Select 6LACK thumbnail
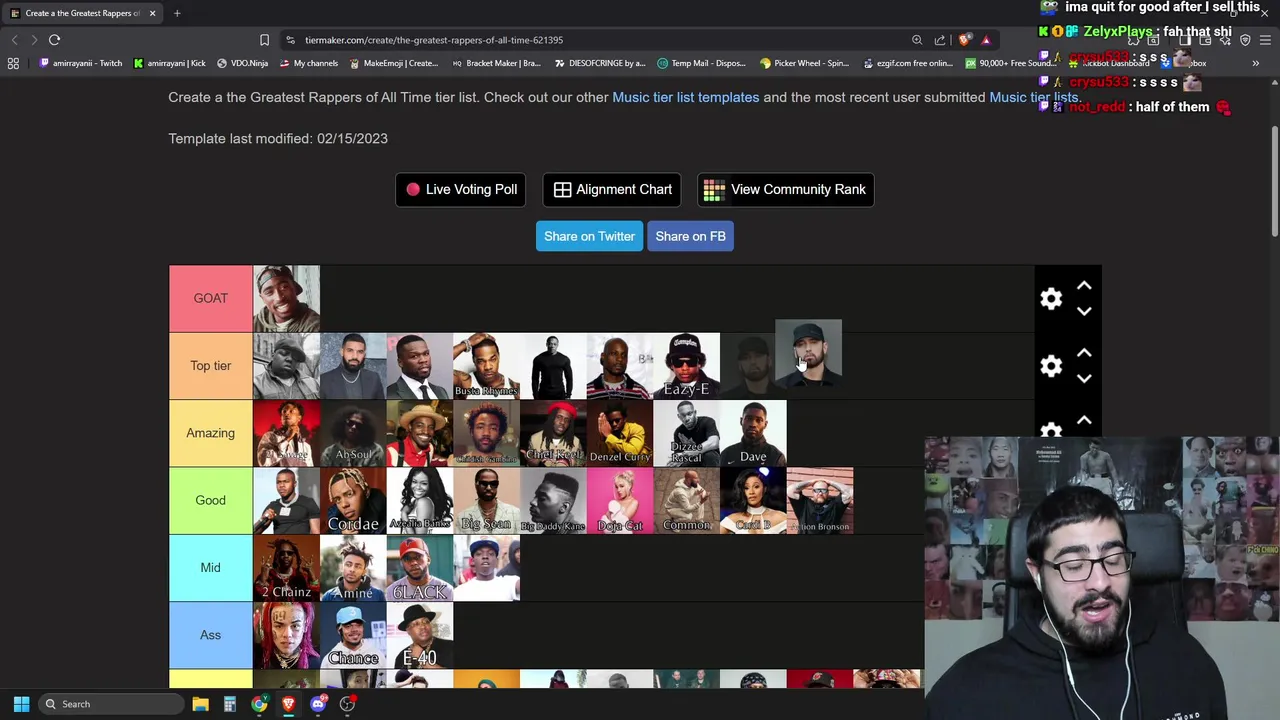Viewport: 1280px width, 720px height. pos(420,567)
